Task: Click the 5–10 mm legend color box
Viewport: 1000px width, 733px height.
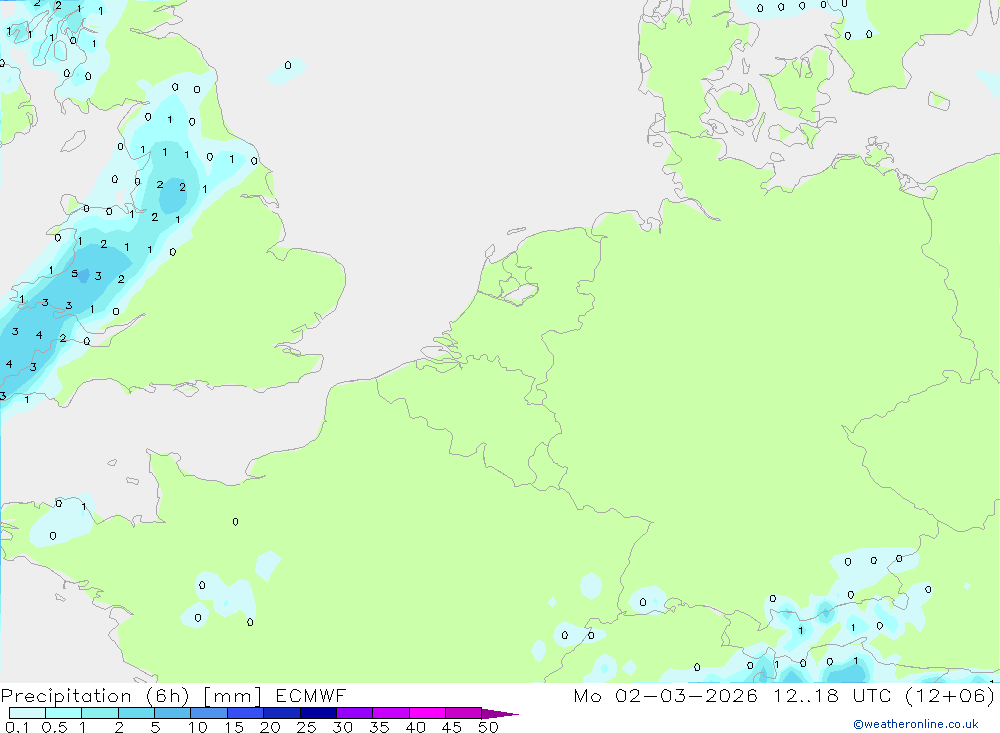Action: [x=173, y=713]
